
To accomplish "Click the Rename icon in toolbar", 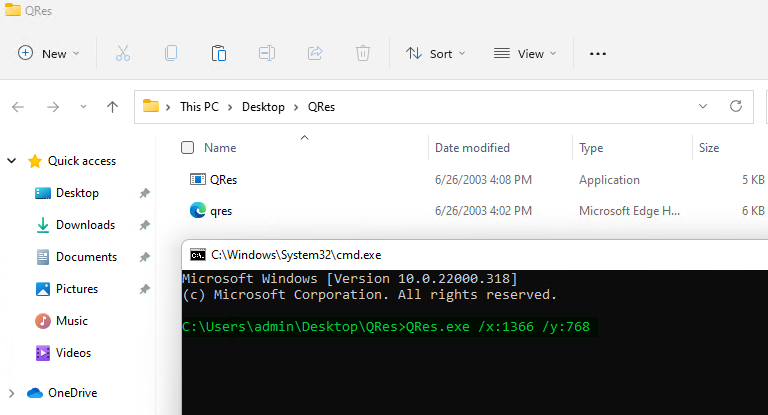I will (266, 53).
